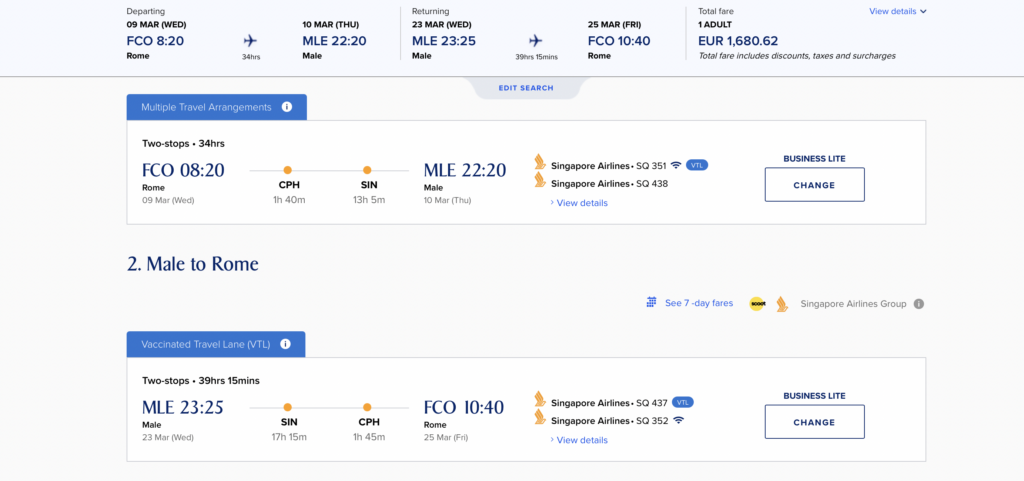Viewport: 1024px width, 481px height.
Task: Click info icon next to Singapore Airlines Group
Action: point(918,304)
